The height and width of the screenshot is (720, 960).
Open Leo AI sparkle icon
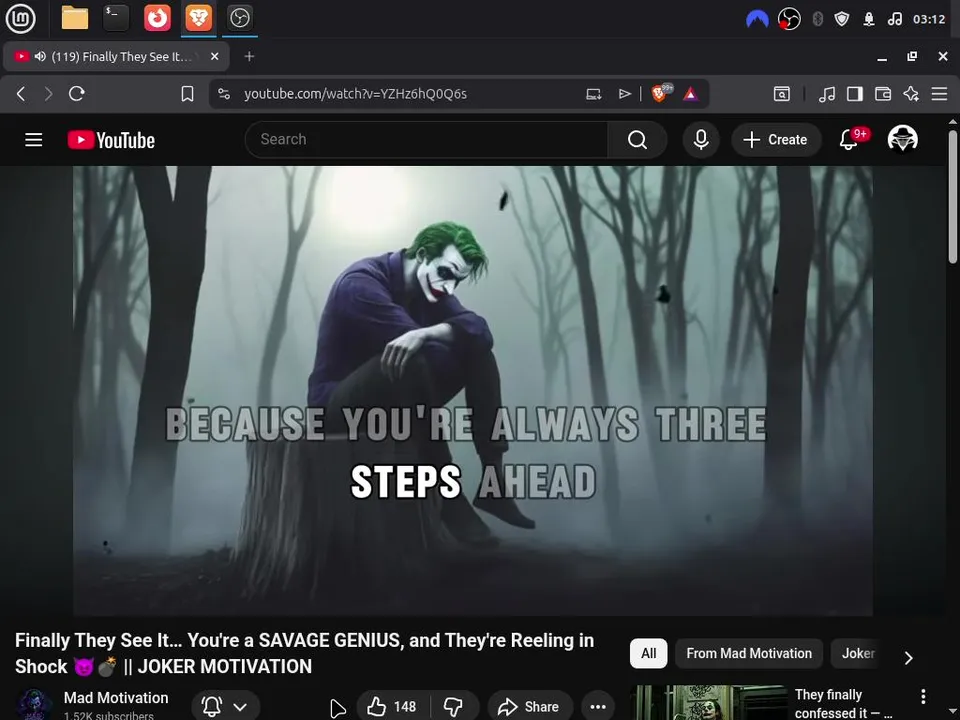[911, 94]
